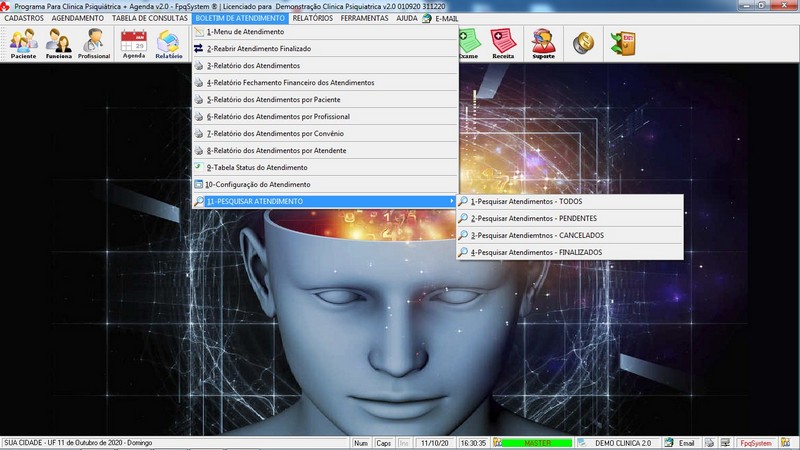Select 10-Configuração do Atendimento
Viewport: 800px width, 450px height.
[x=258, y=184]
